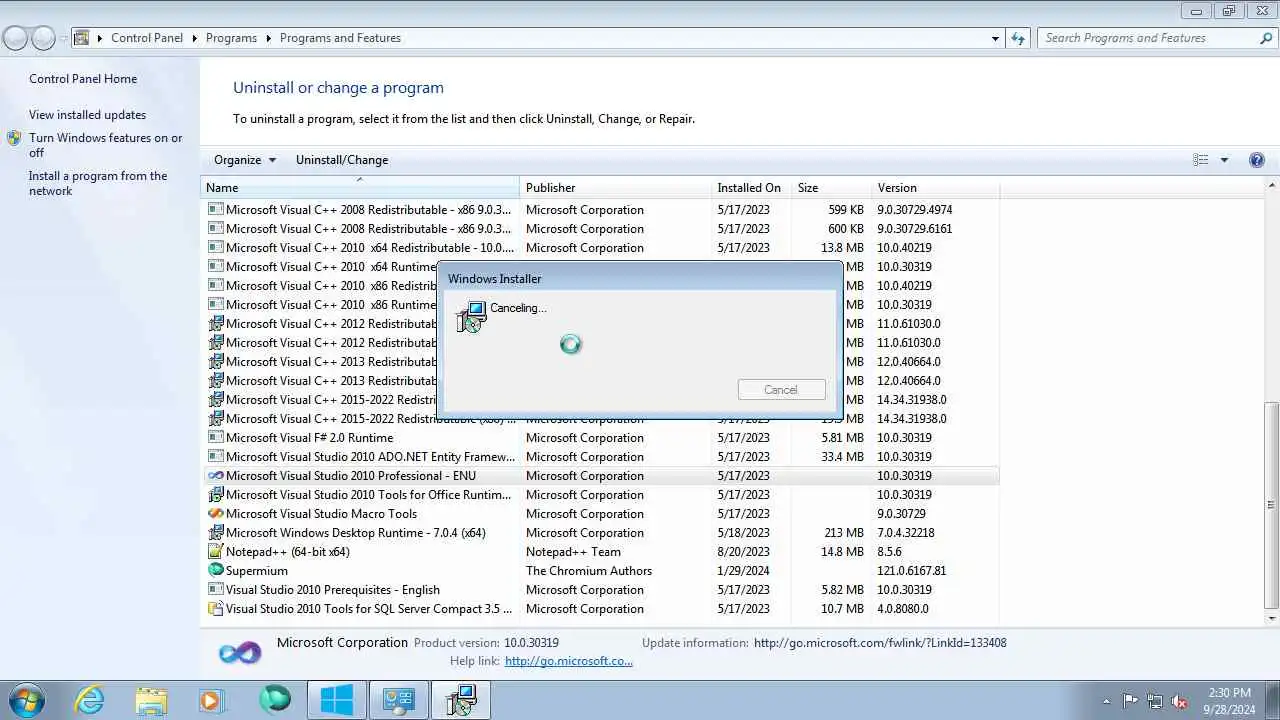Open View installed updates link

coord(87,115)
